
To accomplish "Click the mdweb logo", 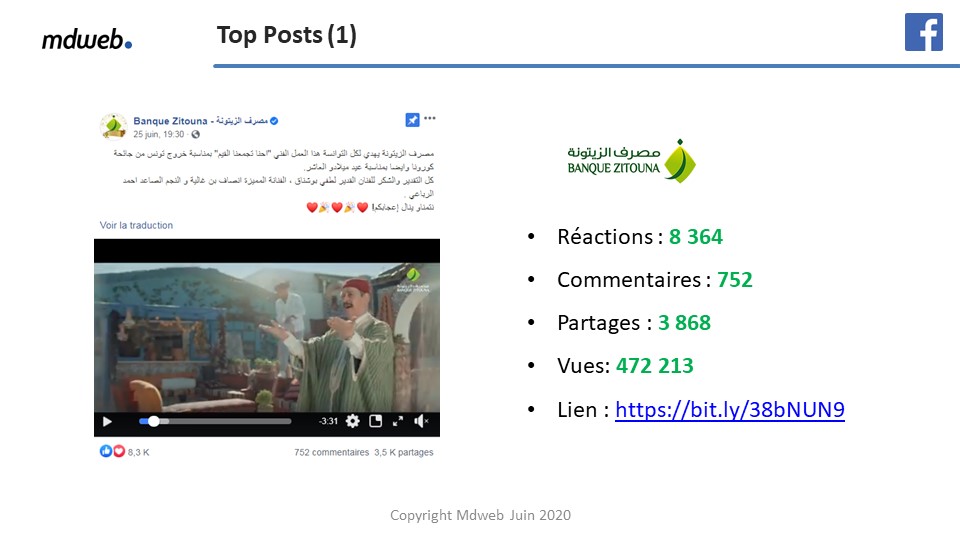I will tap(87, 39).
